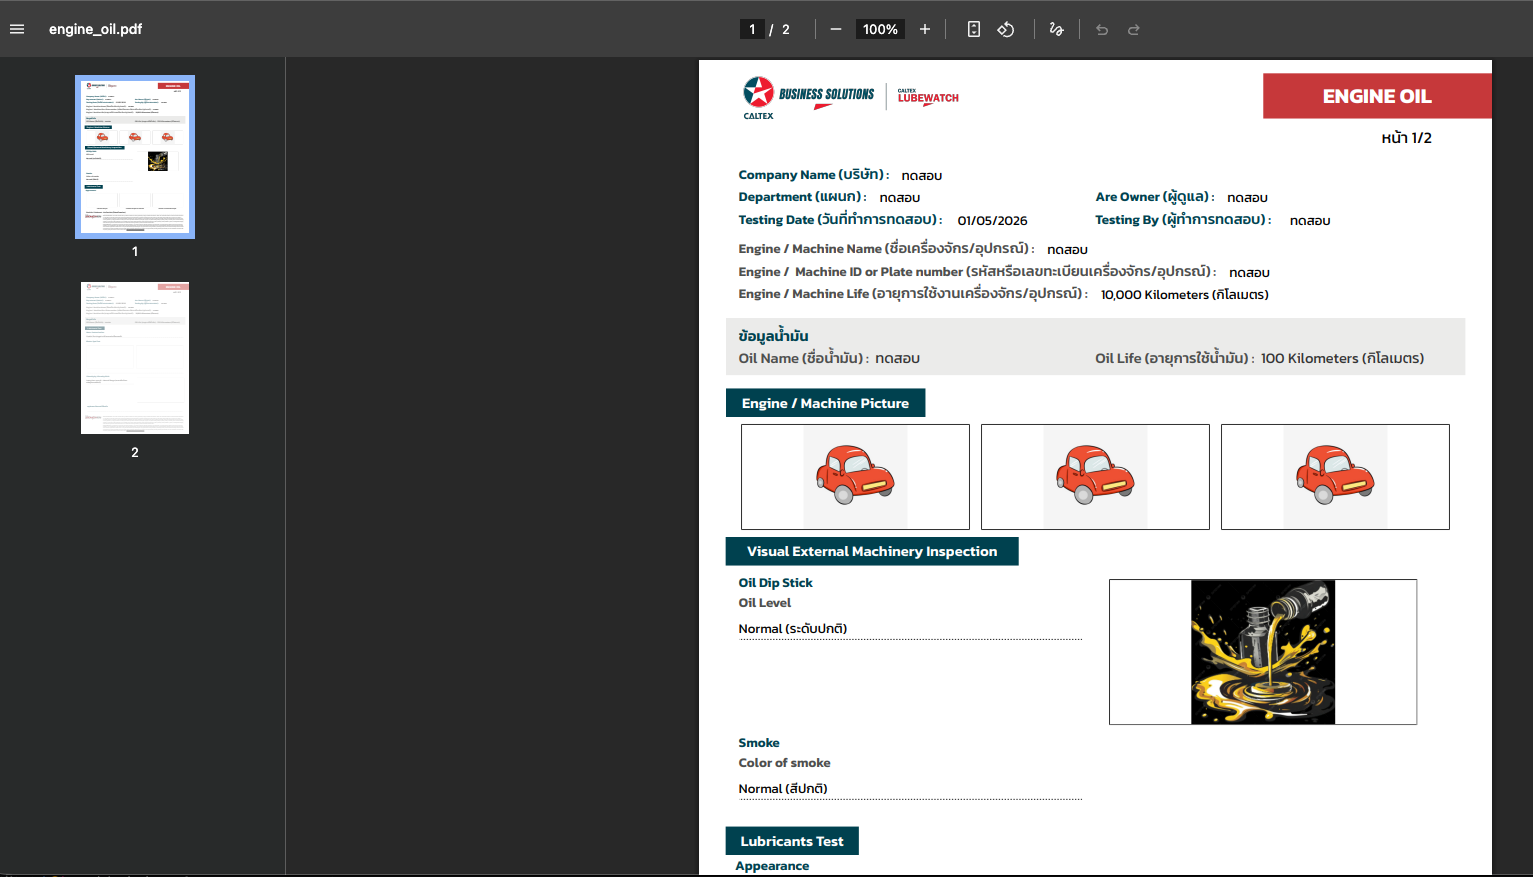The width and height of the screenshot is (1533, 877).
Task: Click the Visual External Machinery Inspection heading
Action: [x=872, y=551]
